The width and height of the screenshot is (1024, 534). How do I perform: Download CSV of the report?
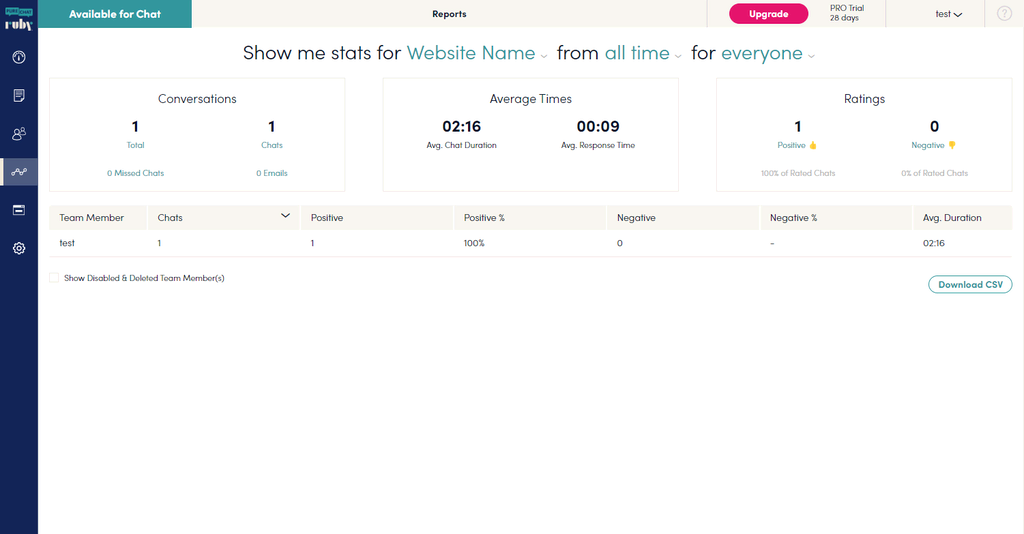coord(970,285)
